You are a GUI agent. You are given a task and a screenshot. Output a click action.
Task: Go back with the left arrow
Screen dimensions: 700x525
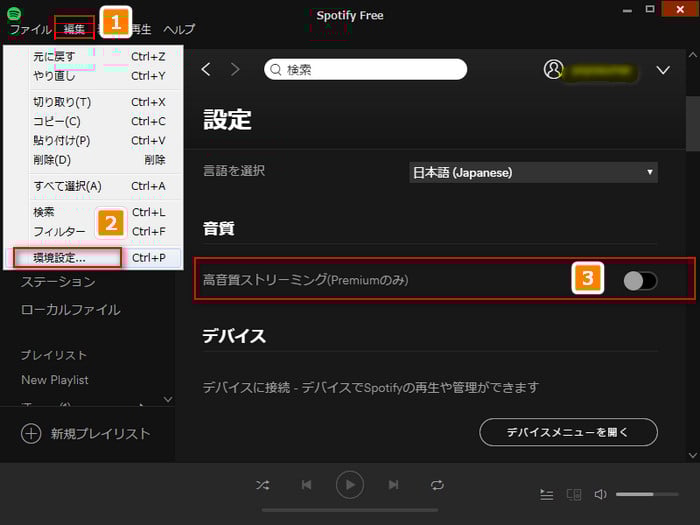(x=206, y=69)
